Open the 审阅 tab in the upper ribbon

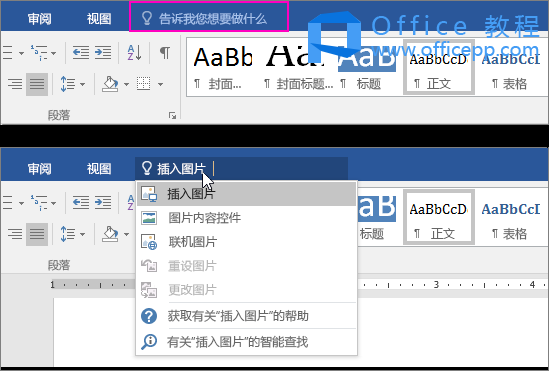point(40,19)
